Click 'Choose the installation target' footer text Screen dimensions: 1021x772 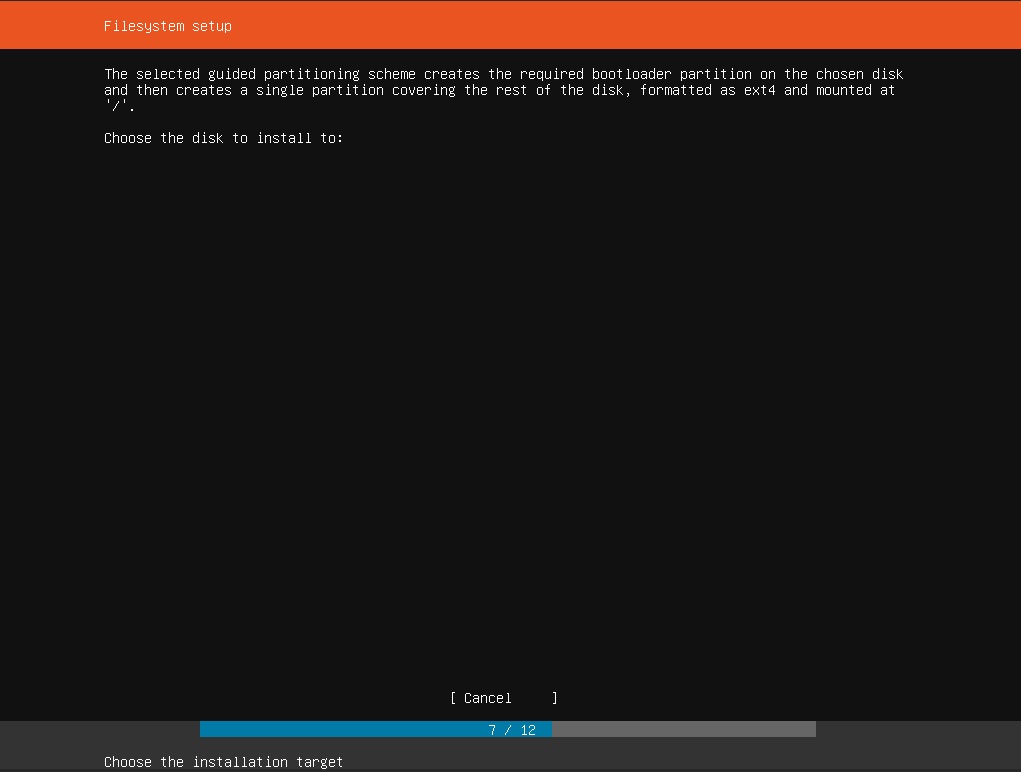point(223,762)
